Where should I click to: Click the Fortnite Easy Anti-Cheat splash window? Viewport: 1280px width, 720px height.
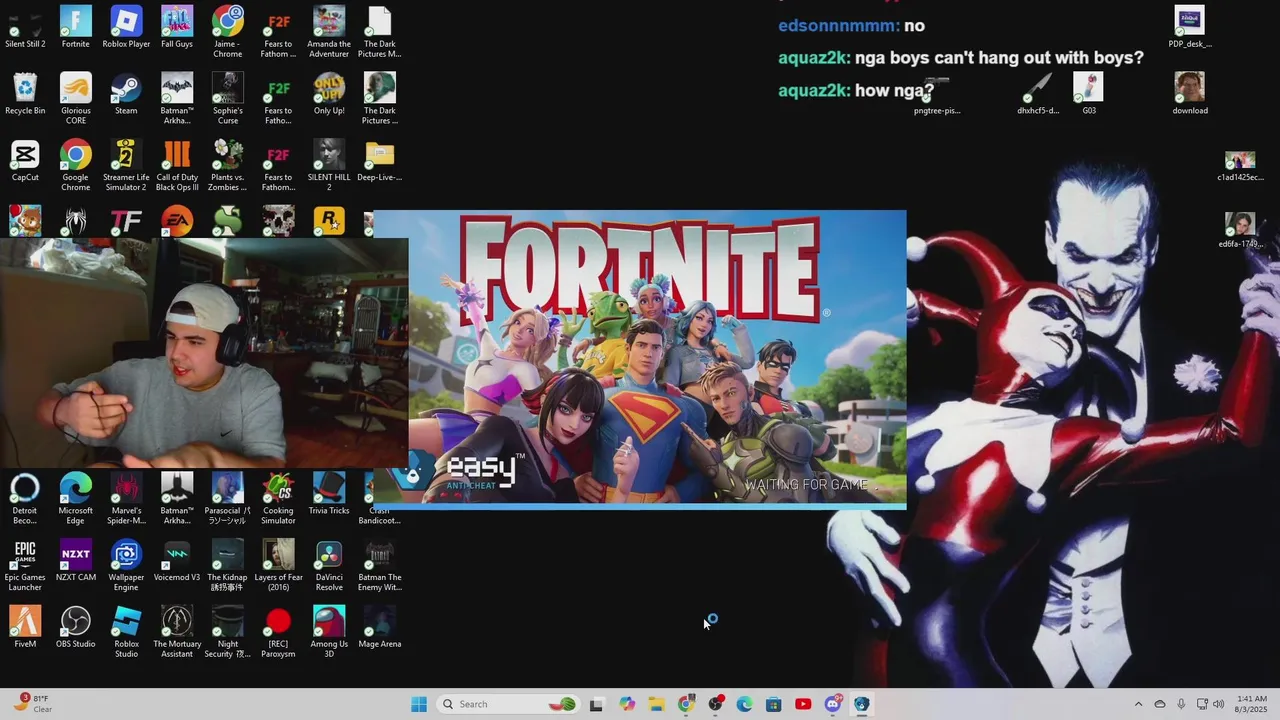(x=640, y=358)
